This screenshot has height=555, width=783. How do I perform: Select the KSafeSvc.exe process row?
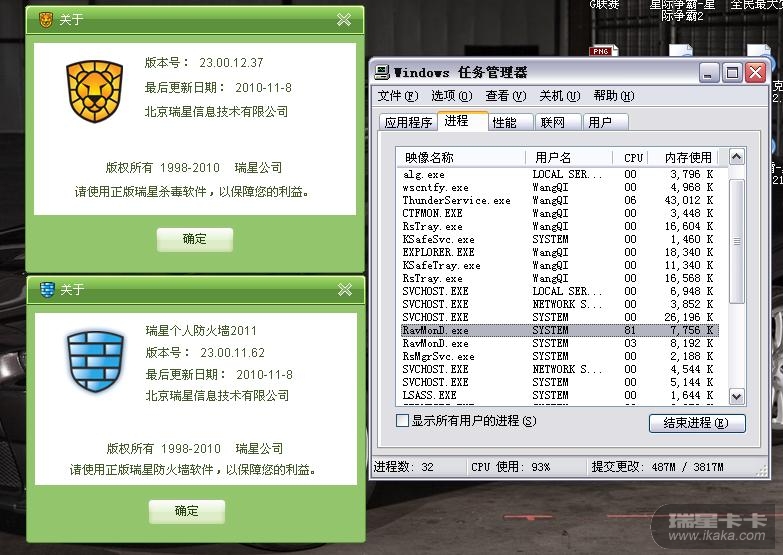[559, 239]
